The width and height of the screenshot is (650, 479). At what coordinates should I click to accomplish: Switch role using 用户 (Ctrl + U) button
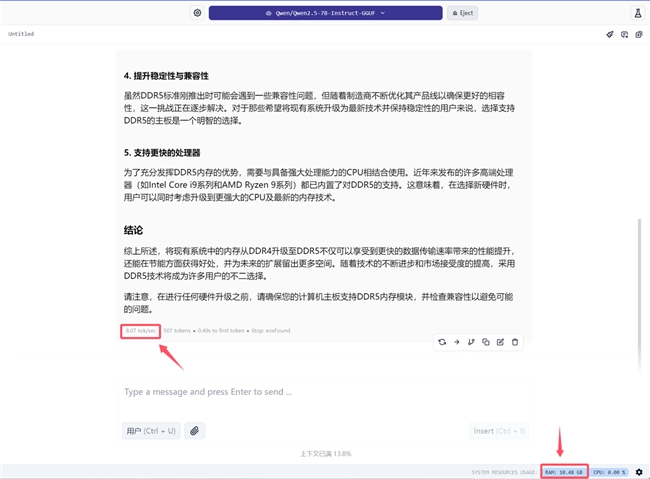(x=151, y=431)
